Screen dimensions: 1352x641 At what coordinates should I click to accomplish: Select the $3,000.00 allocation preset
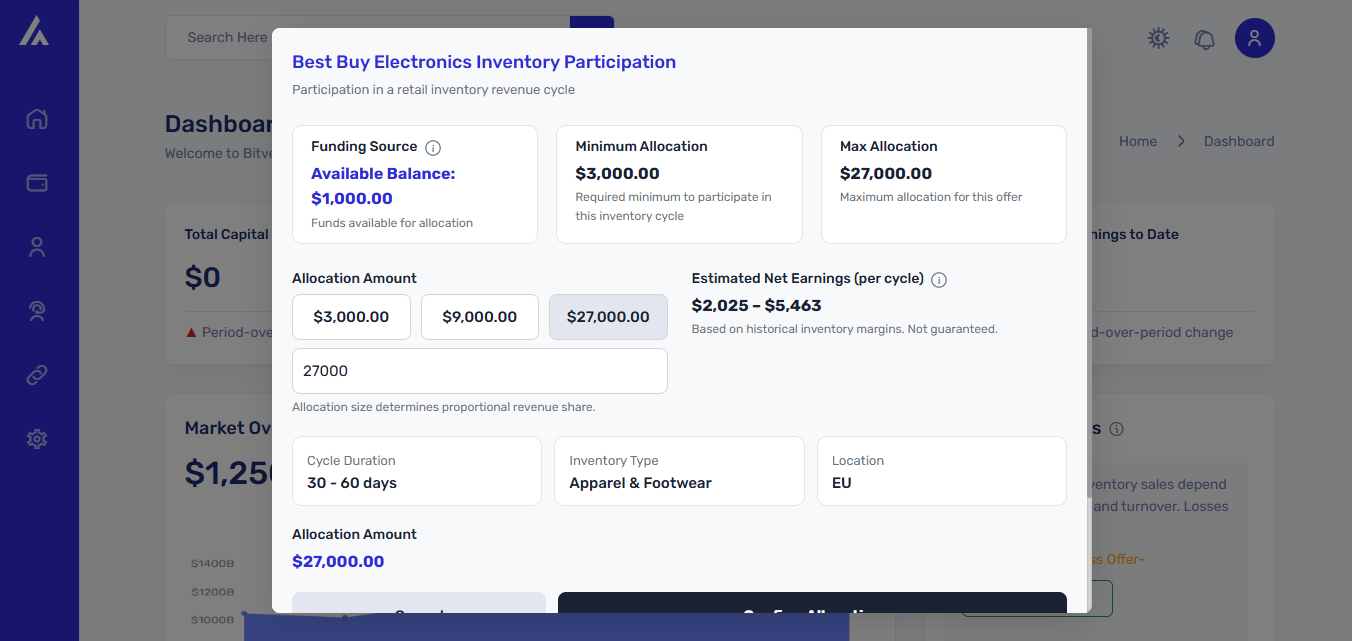[351, 316]
